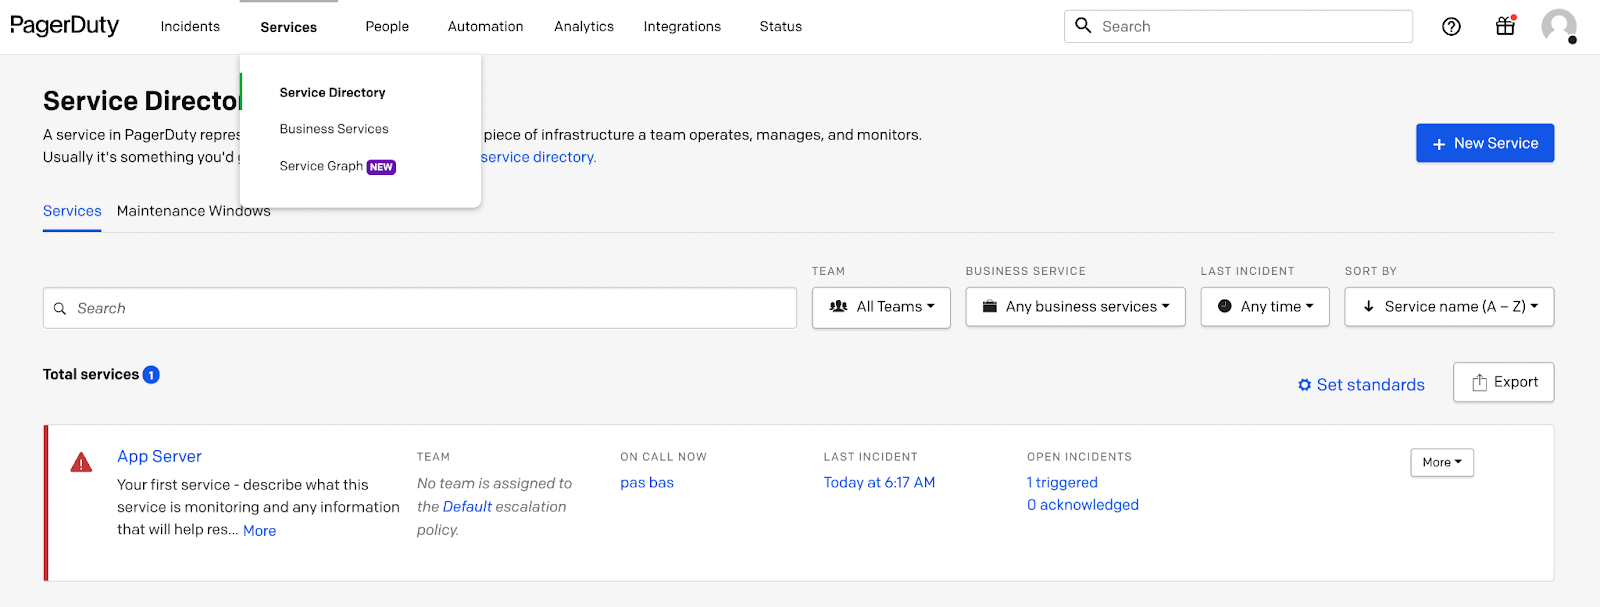Click the 1 triggered incidents link
The width and height of the screenshot is (1600, 607).
1062,483
